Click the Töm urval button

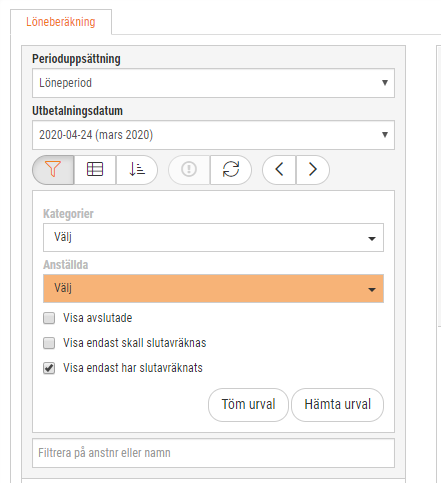coord(248,405)
